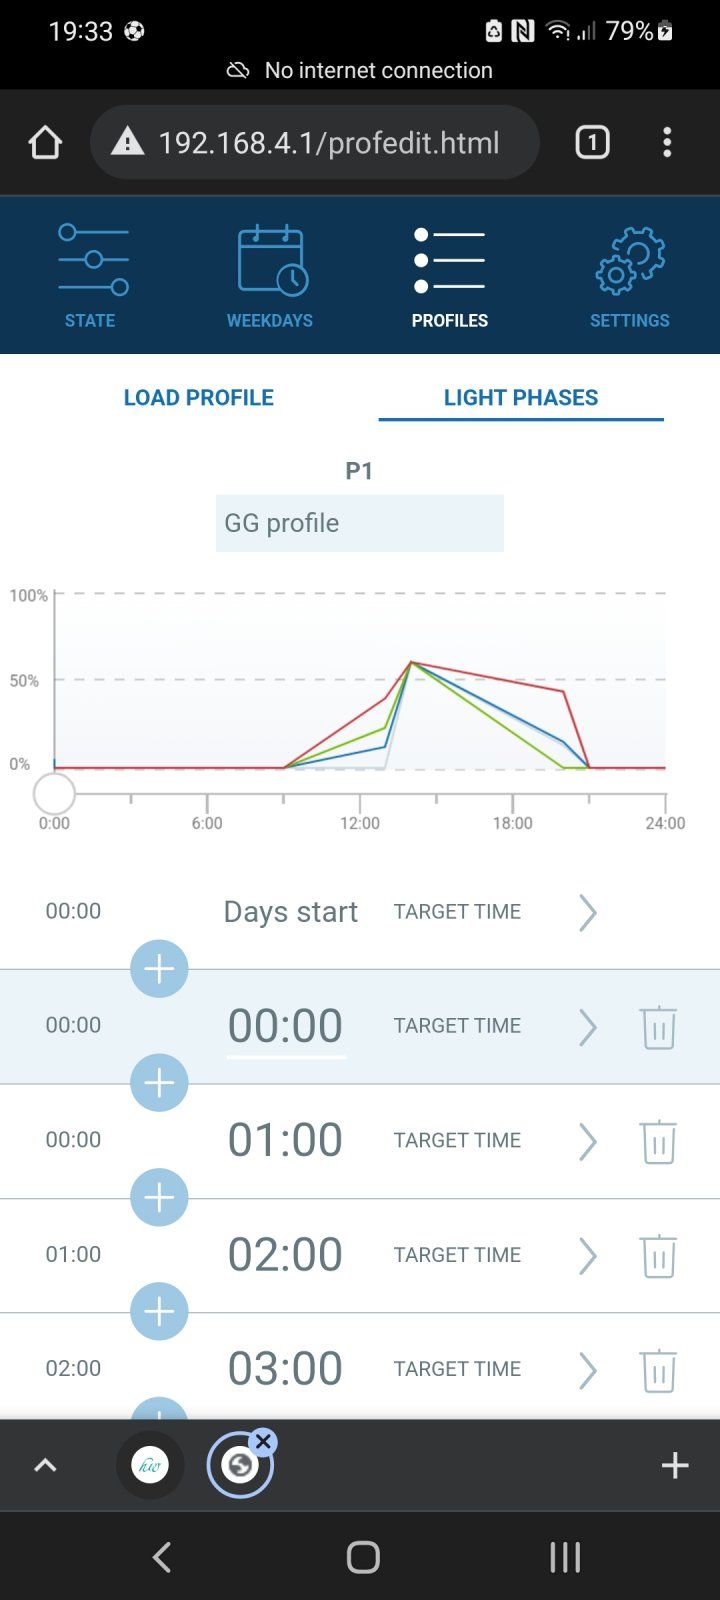The height and width of the screenshot is (1600, 720).
Task: Select the Light Phases tab
Action: point(520,397)
